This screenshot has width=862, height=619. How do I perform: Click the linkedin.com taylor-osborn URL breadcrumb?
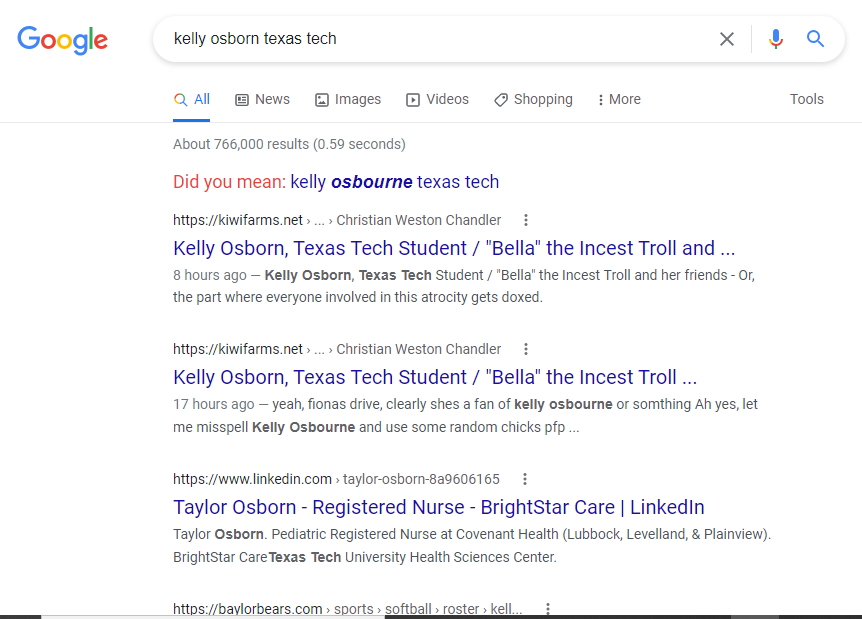click(x=336, y=479)
